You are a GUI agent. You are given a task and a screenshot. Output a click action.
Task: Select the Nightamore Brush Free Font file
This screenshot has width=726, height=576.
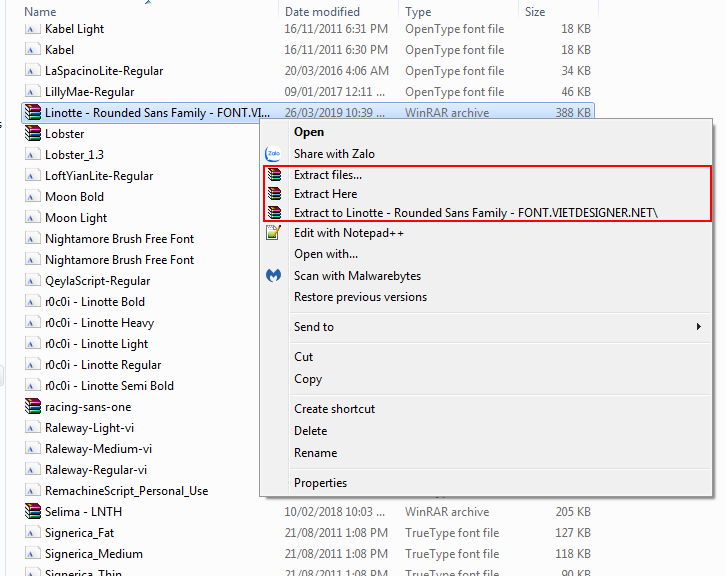click(119, 239)
